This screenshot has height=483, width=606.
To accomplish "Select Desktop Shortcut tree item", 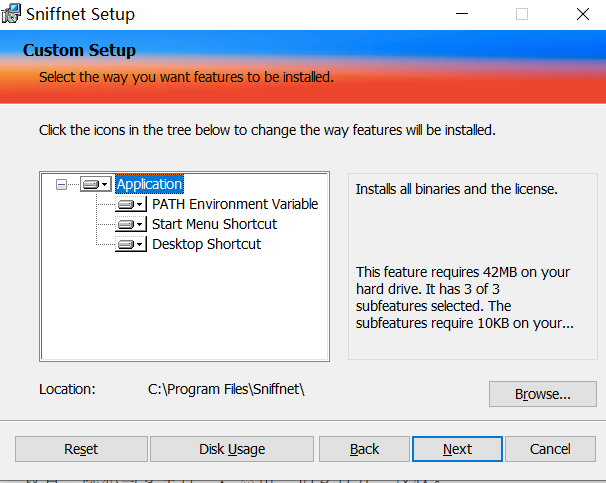I will pos(206,244).
